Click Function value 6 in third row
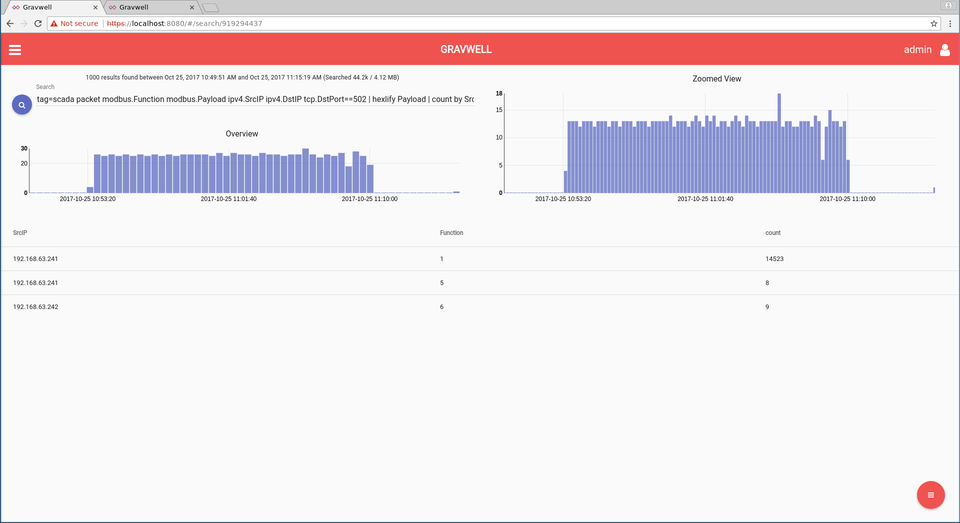 click(441, 307)
